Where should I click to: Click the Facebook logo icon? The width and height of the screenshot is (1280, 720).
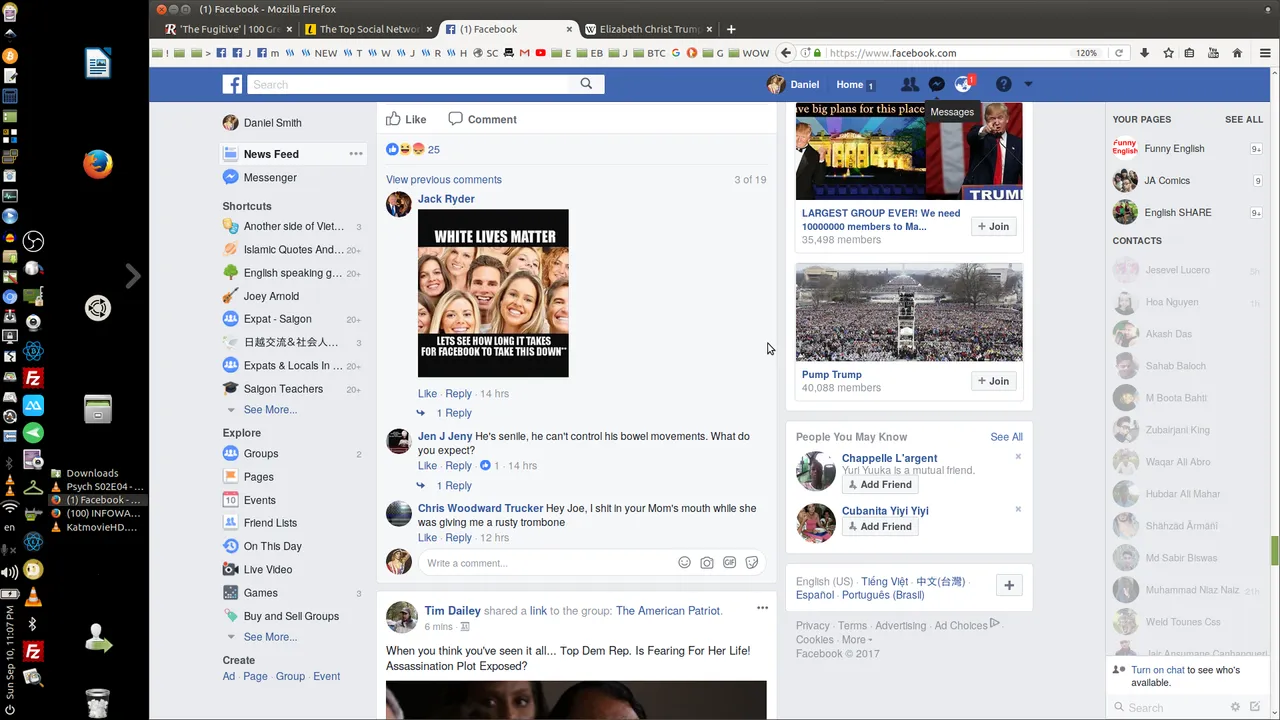point(232,85)
